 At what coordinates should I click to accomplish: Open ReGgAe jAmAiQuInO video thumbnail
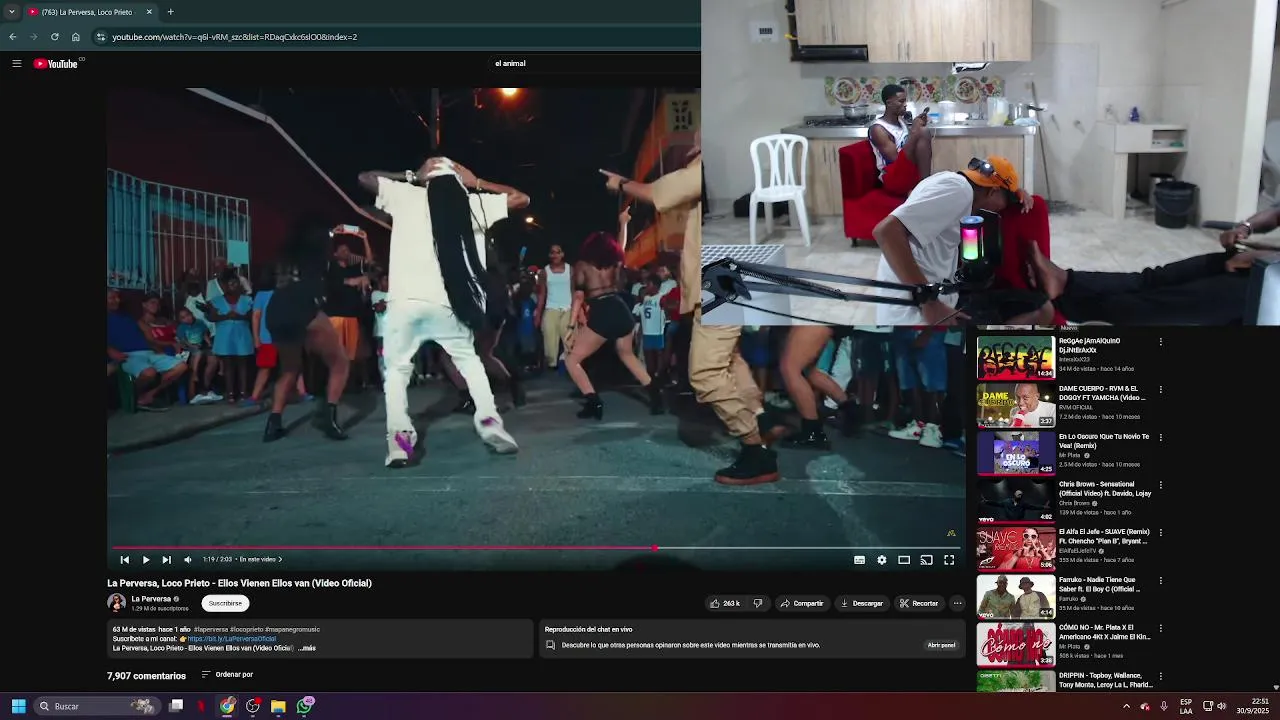[1015, 358]
